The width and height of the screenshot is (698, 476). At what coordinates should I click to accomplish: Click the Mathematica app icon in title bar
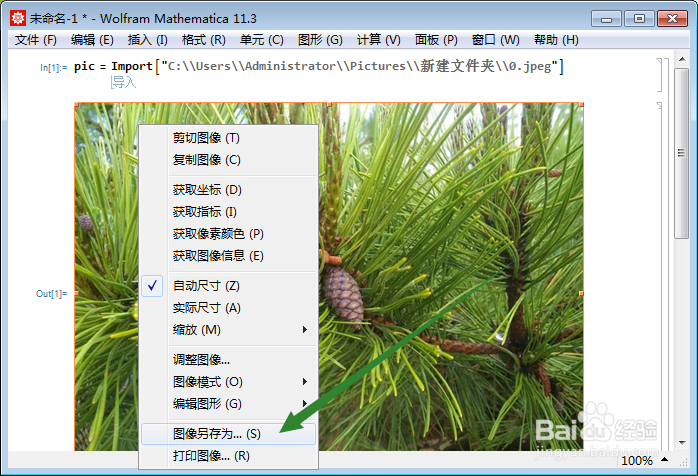(18, 18)
